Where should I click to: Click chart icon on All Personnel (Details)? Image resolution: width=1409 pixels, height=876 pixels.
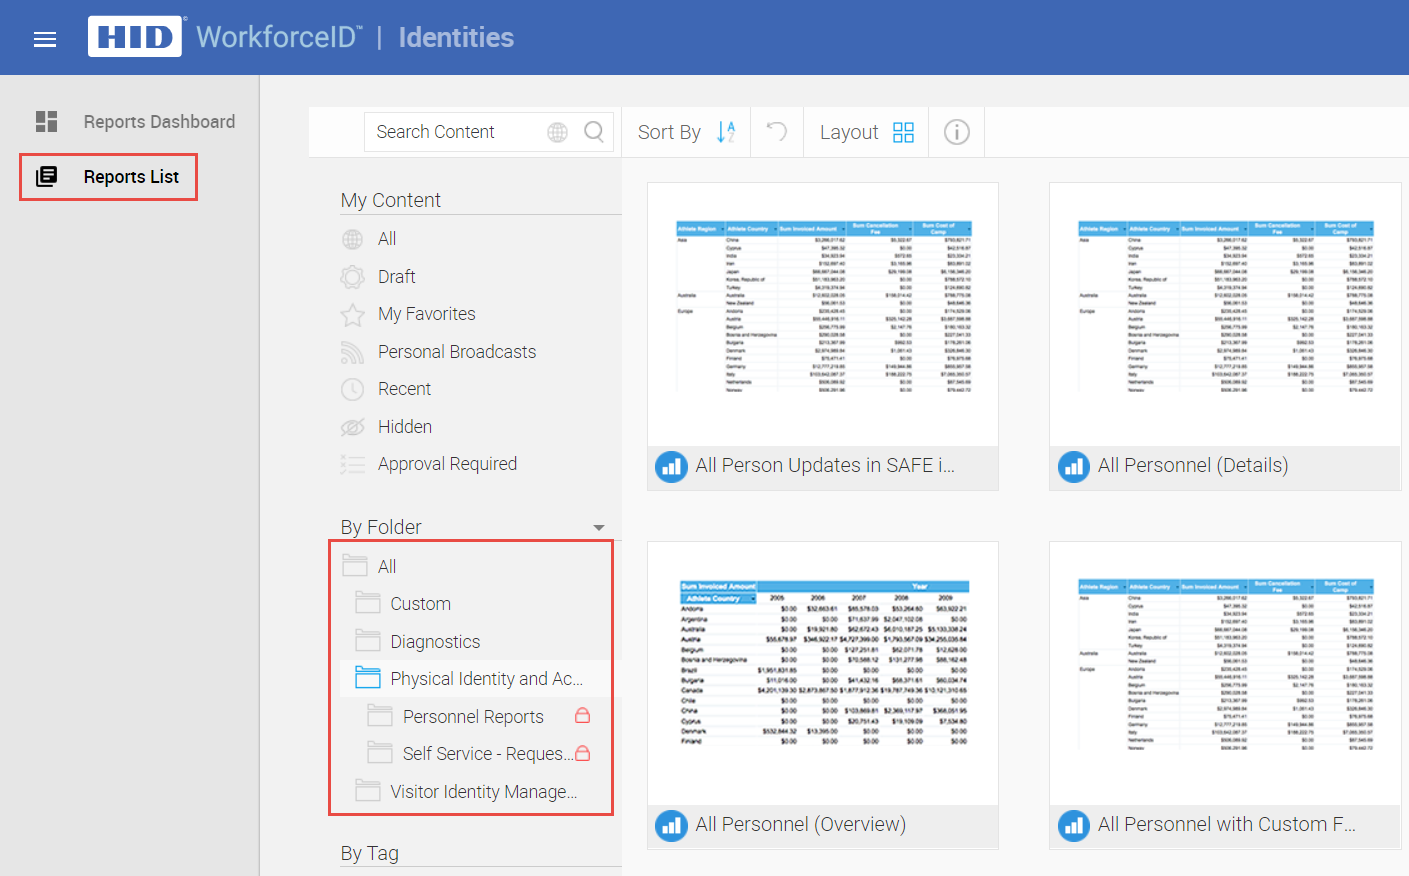1074,466
